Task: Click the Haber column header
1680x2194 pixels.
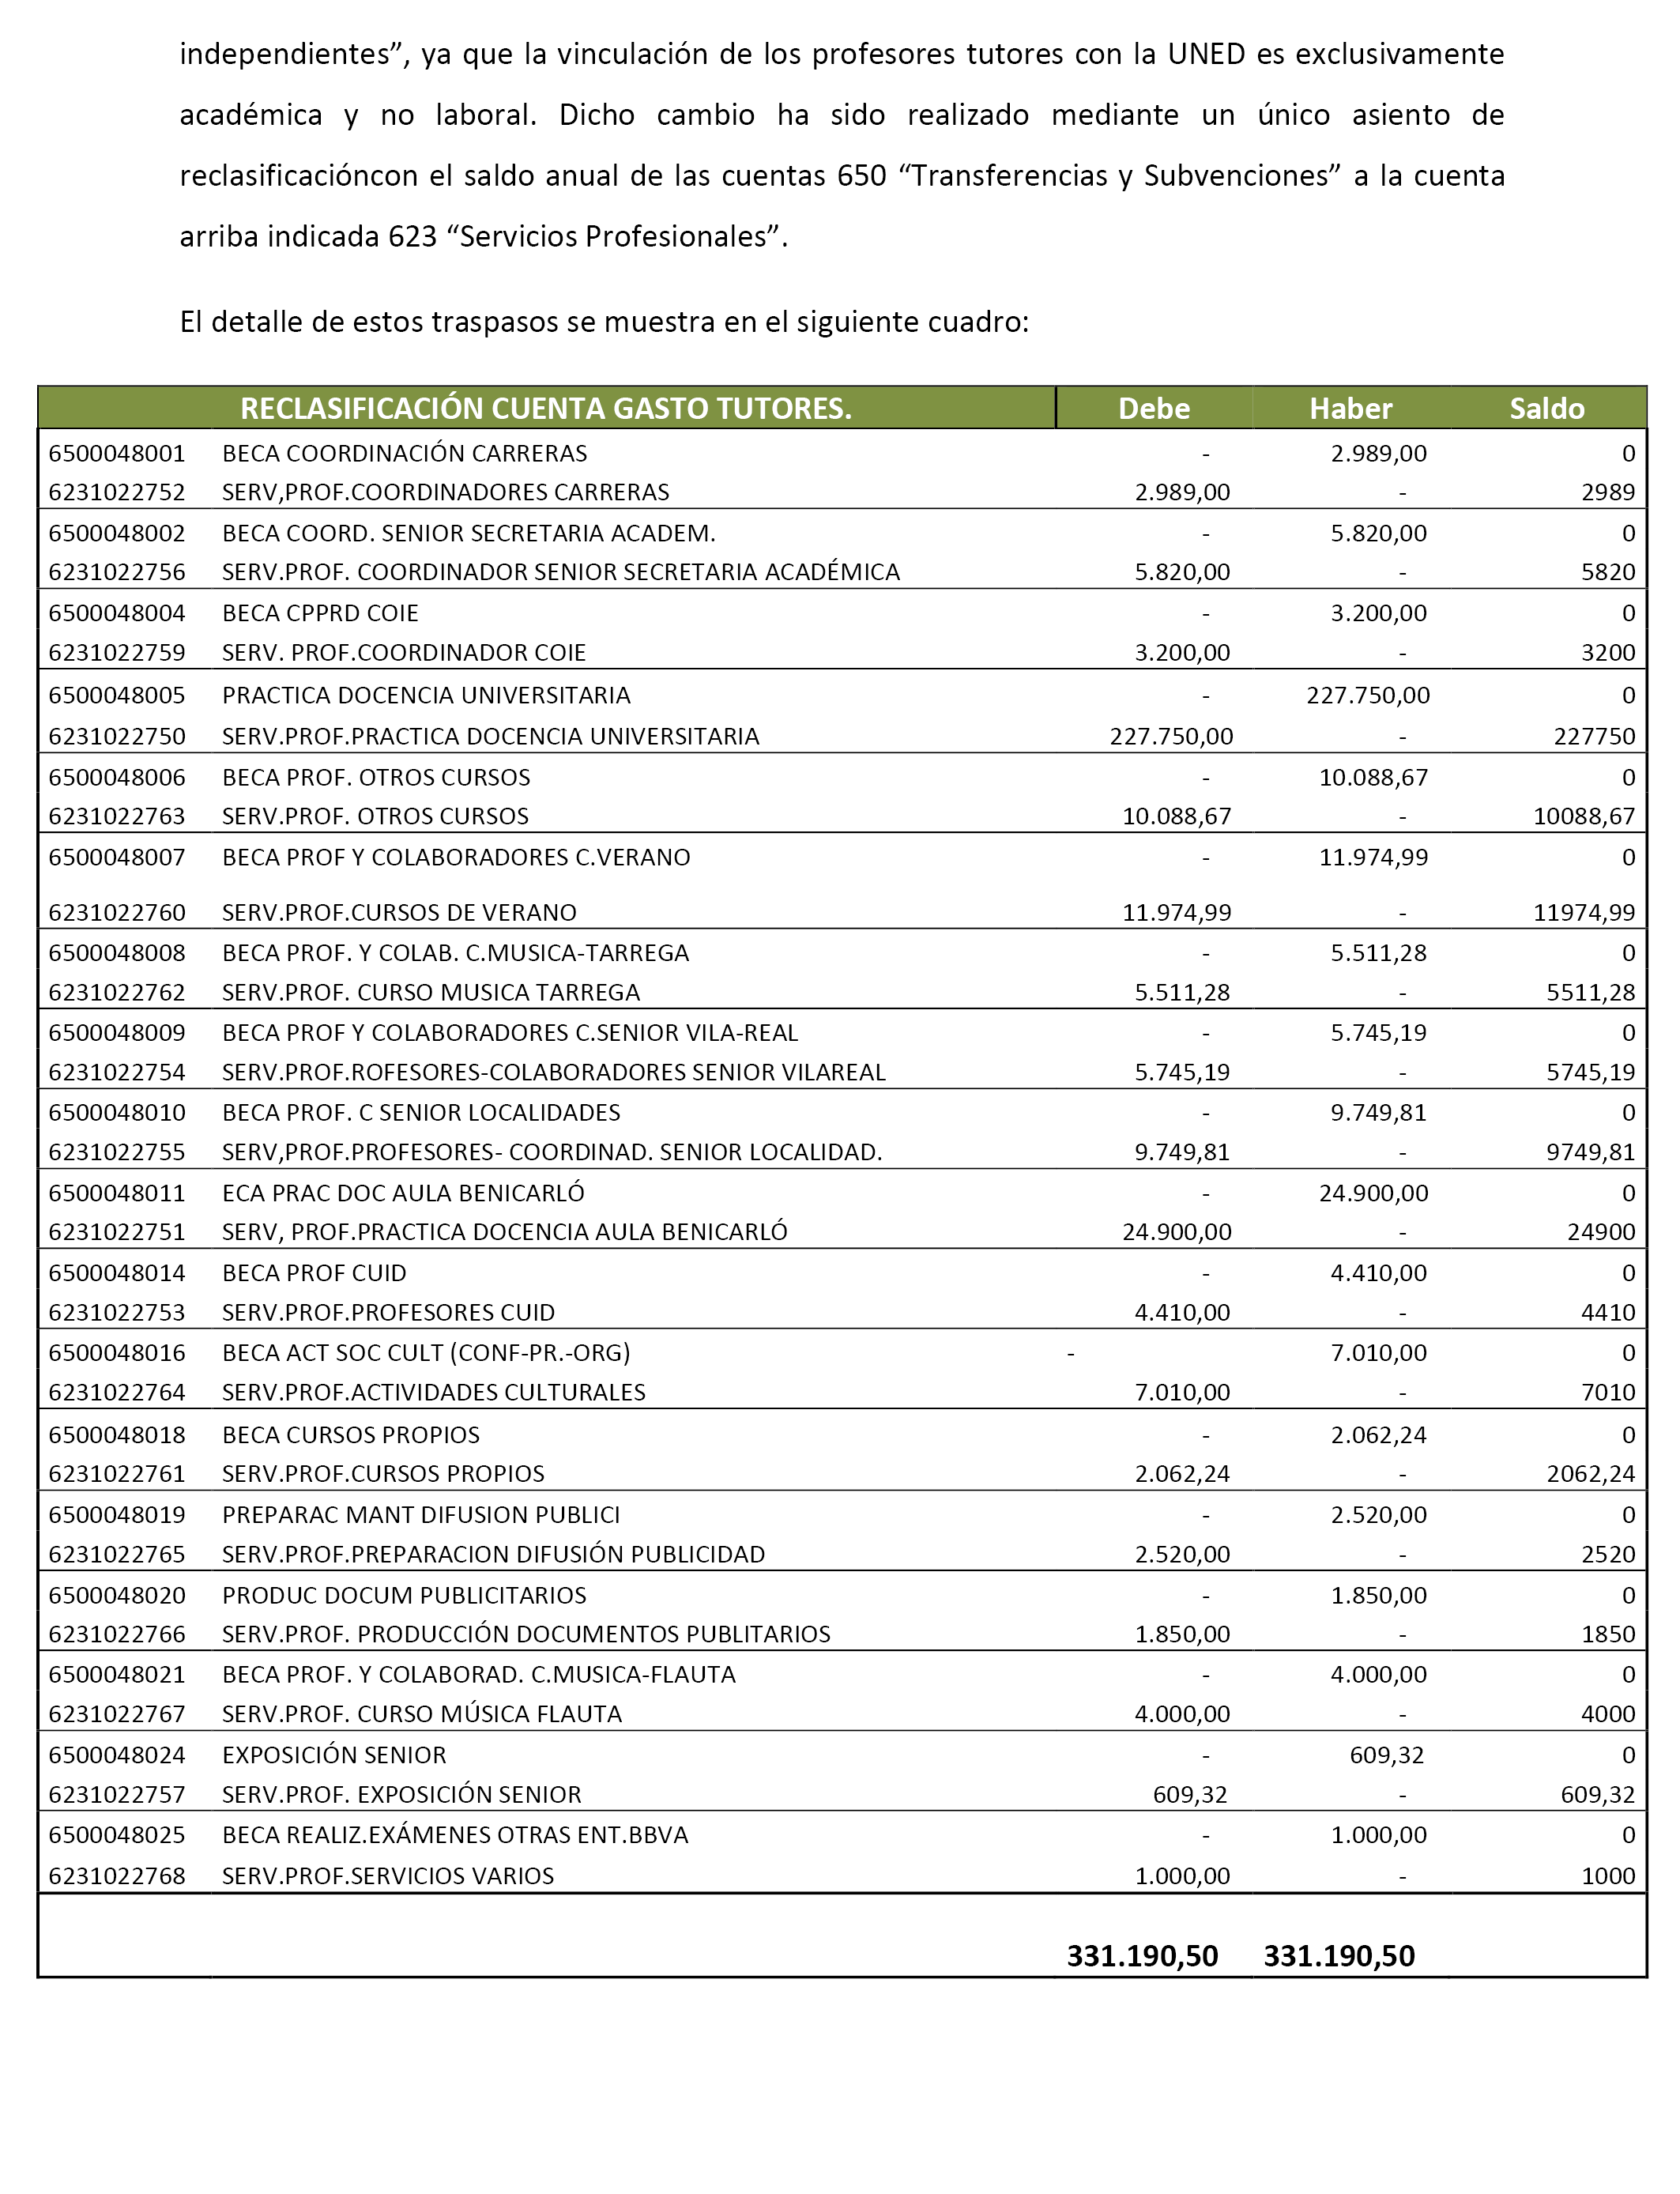Action: [1350, 408]
